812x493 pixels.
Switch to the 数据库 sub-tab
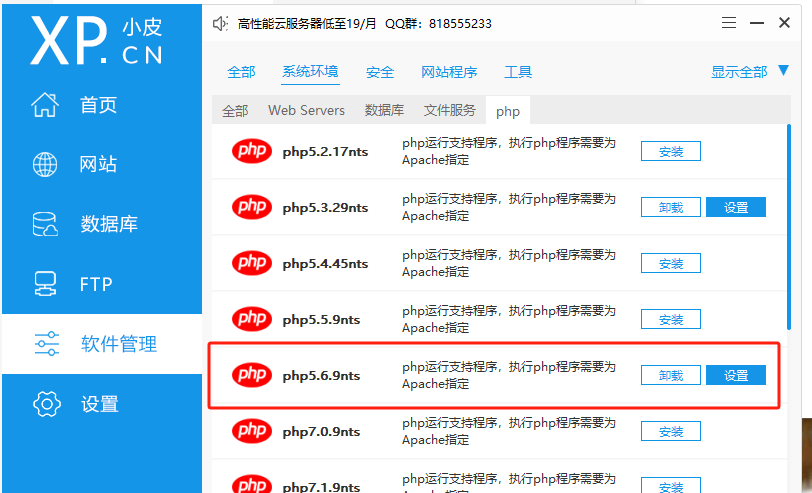pyautogui.click(x=384, y=110)
